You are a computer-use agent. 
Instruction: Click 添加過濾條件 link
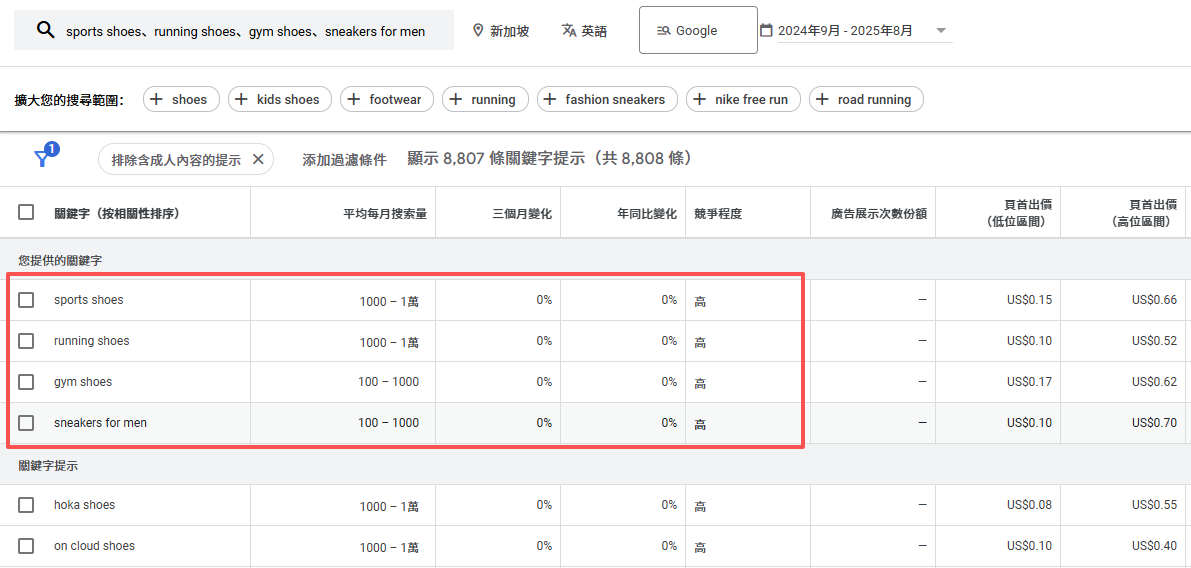(x=344, y=160)
